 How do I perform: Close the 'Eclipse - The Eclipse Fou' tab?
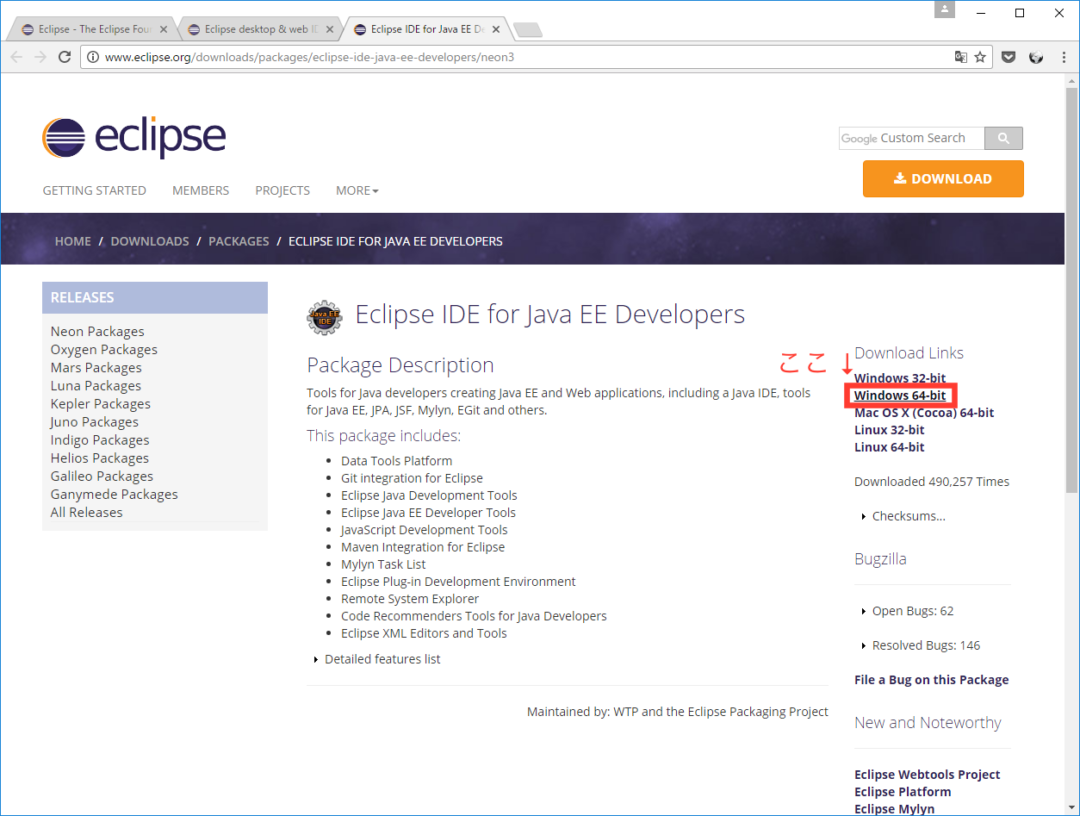[x=163, y=29]
